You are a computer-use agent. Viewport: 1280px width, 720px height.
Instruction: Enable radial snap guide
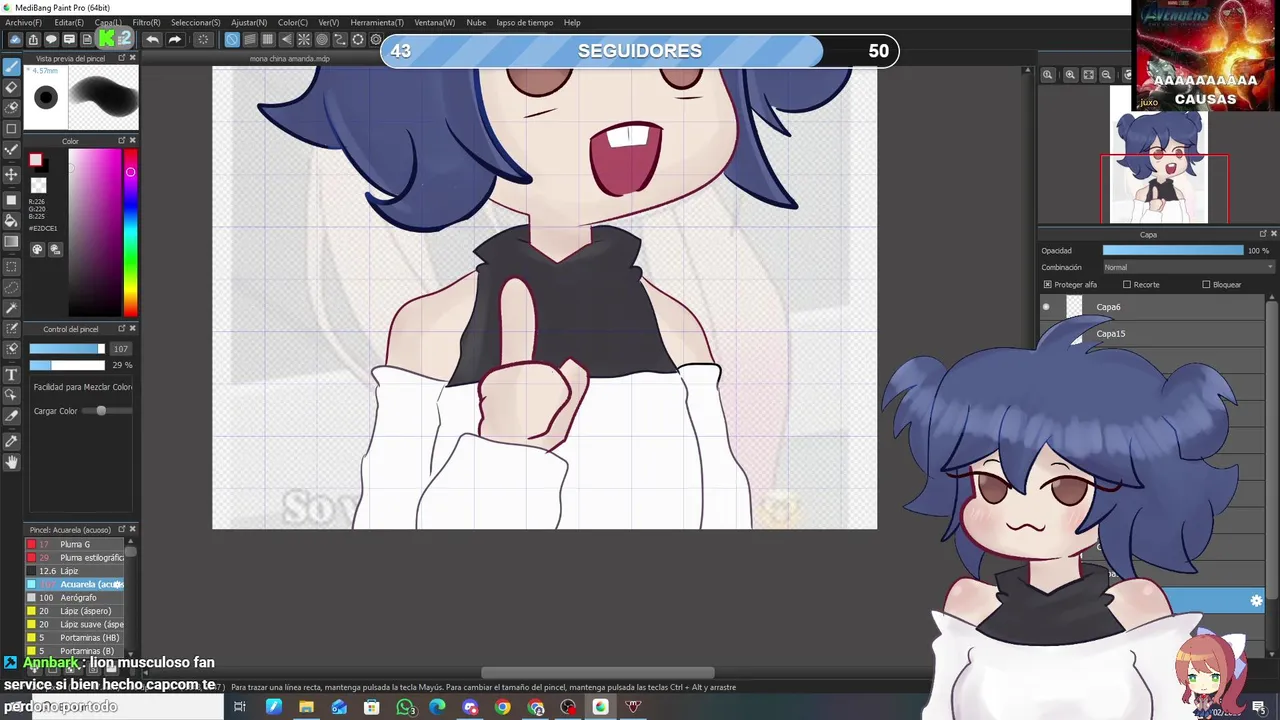[x=304, y=40]
